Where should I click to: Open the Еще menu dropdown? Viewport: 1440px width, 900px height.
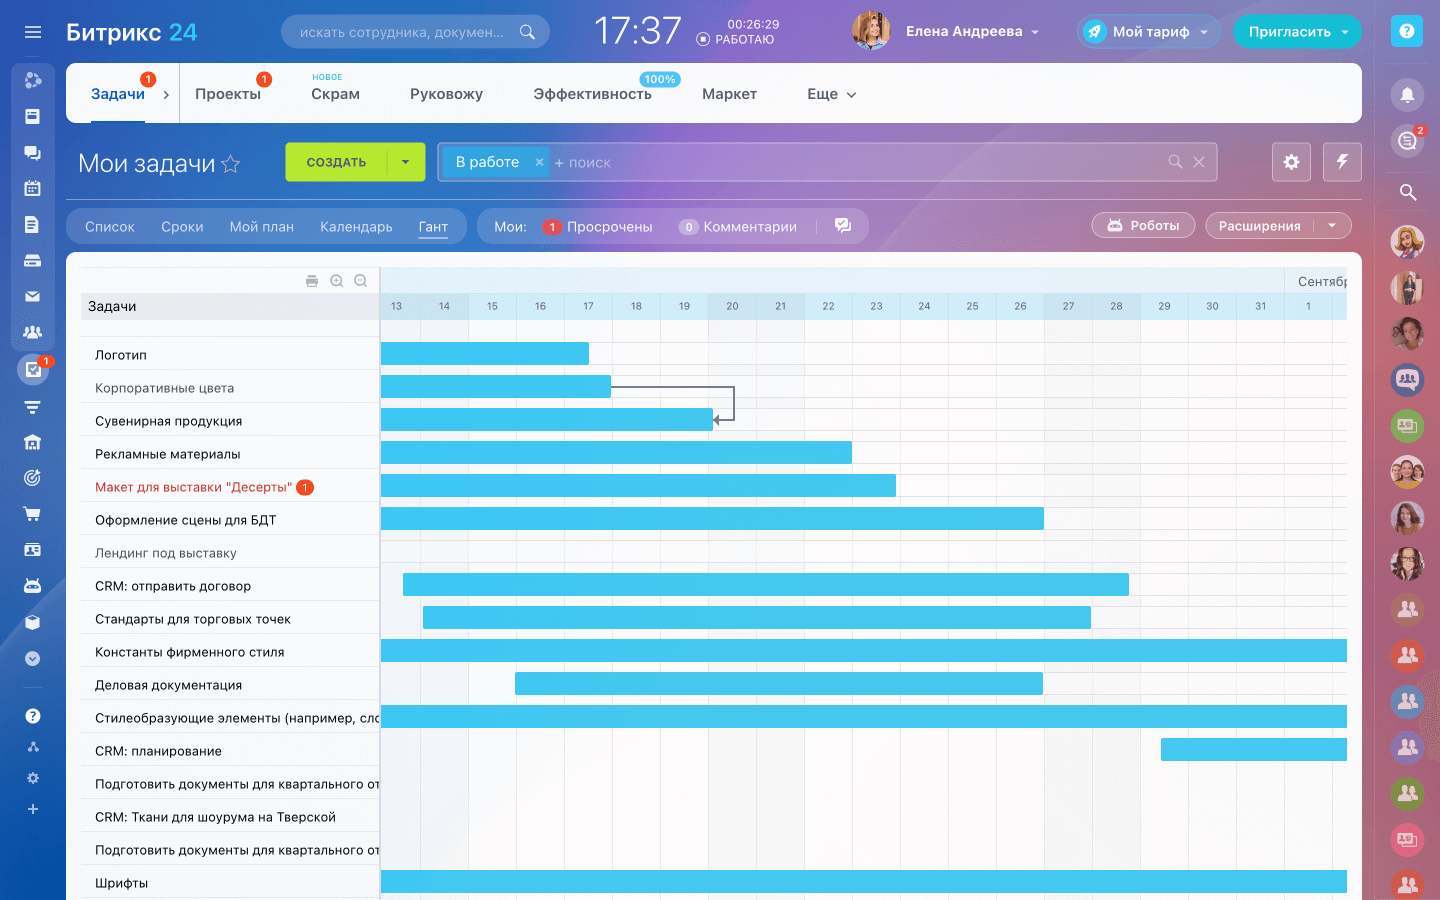click(x=831, y=94)
